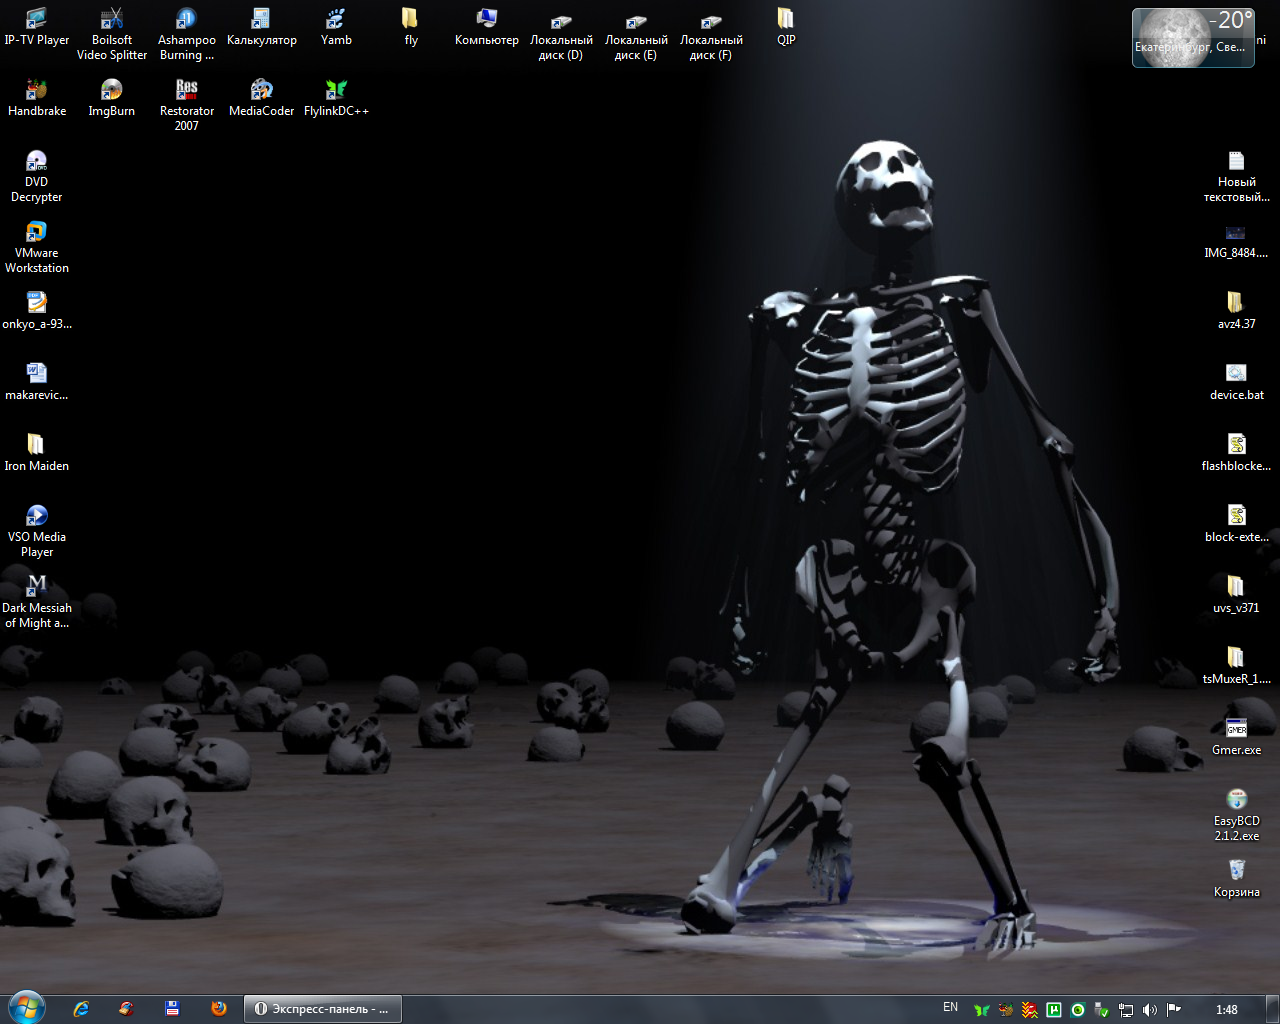Click the pineapple cocktail tray icon
1280x1024 pixels.
pos(1006,1010)
